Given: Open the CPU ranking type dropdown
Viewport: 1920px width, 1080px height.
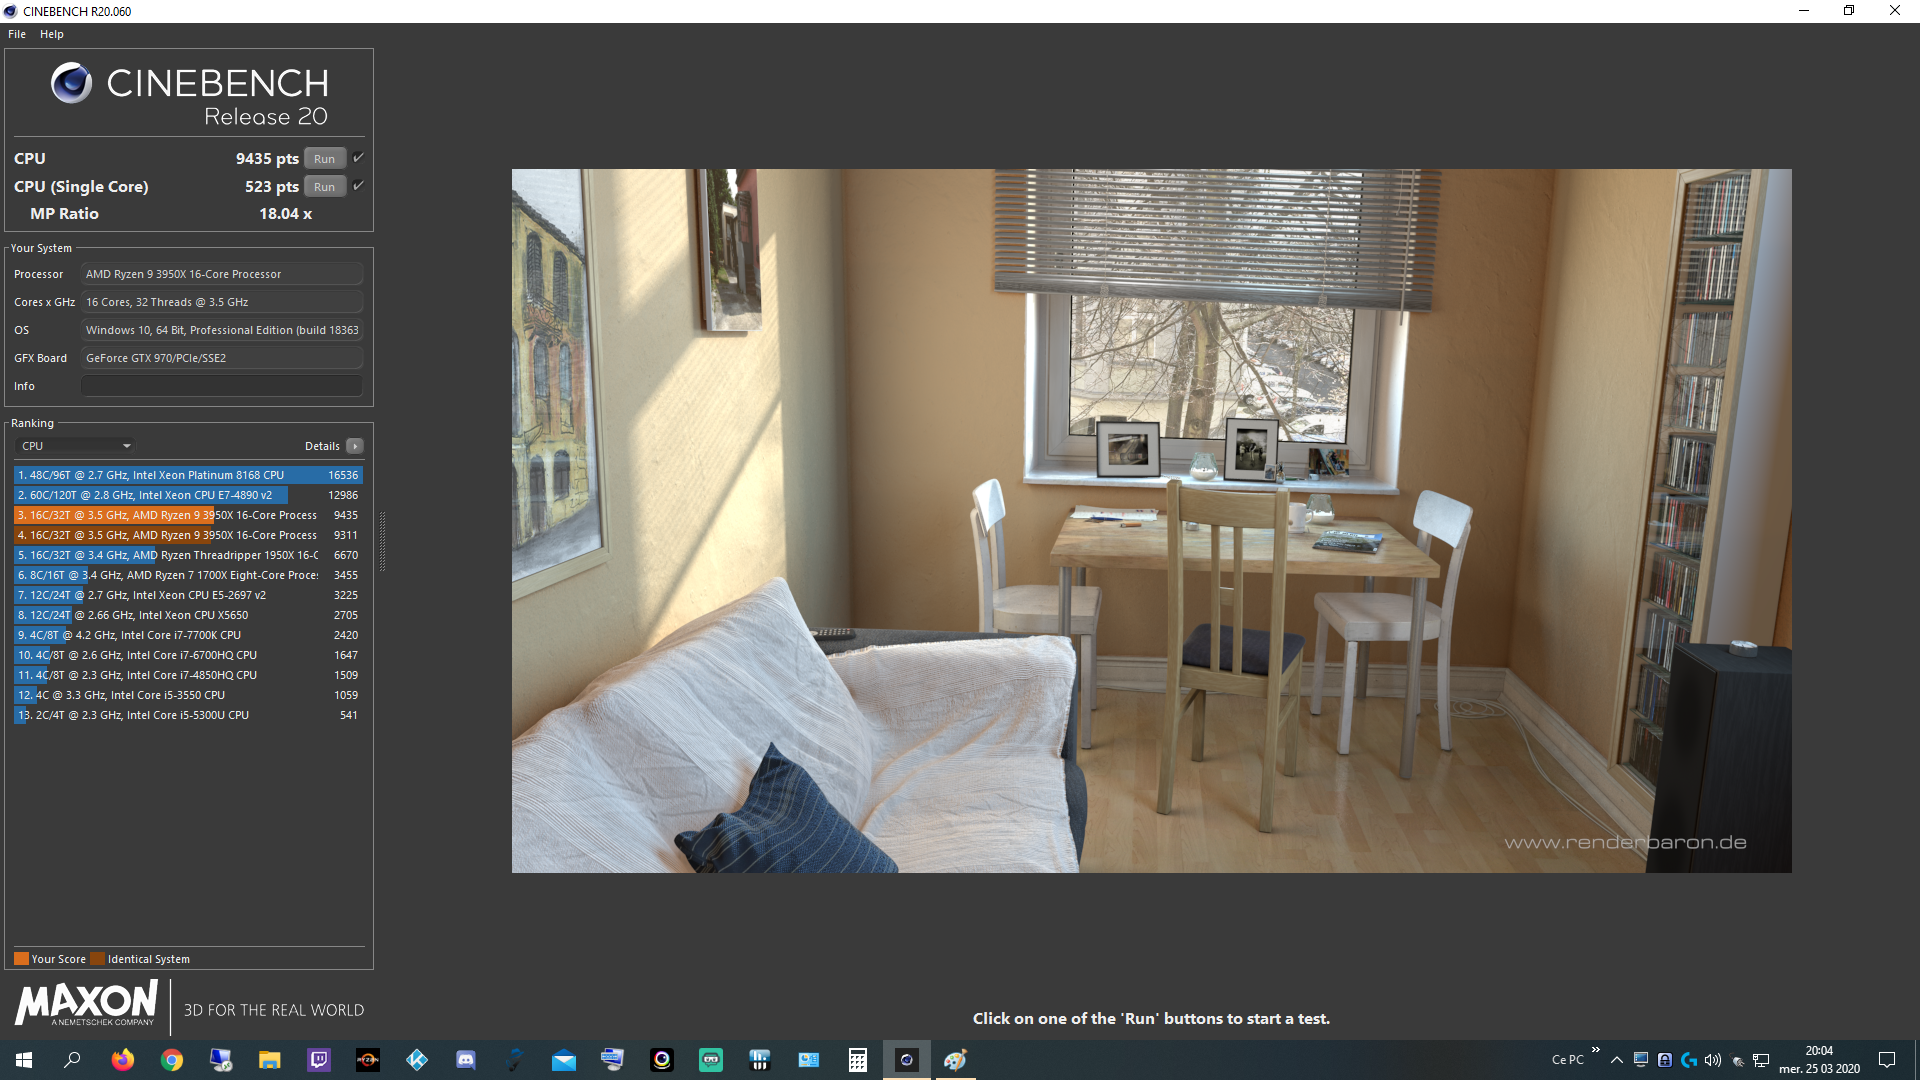Looking at the screenshot, I should coord(76,446).
